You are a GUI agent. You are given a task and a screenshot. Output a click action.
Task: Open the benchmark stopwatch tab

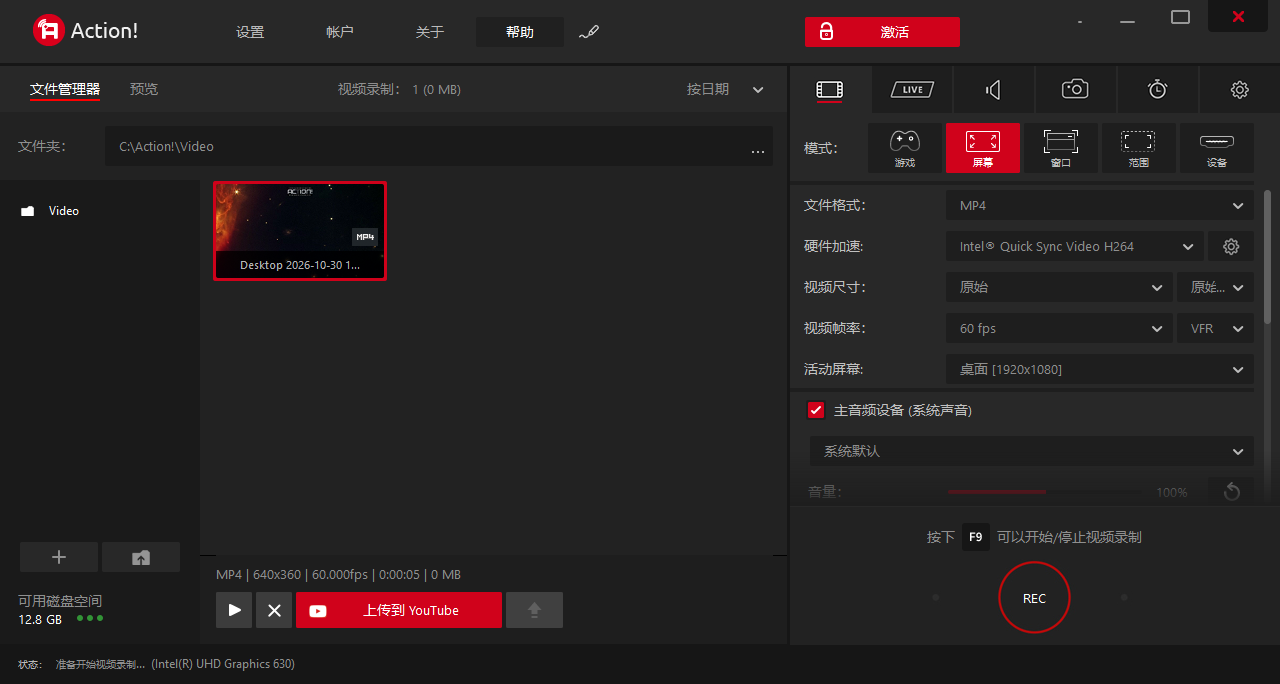coord(1157,90)
